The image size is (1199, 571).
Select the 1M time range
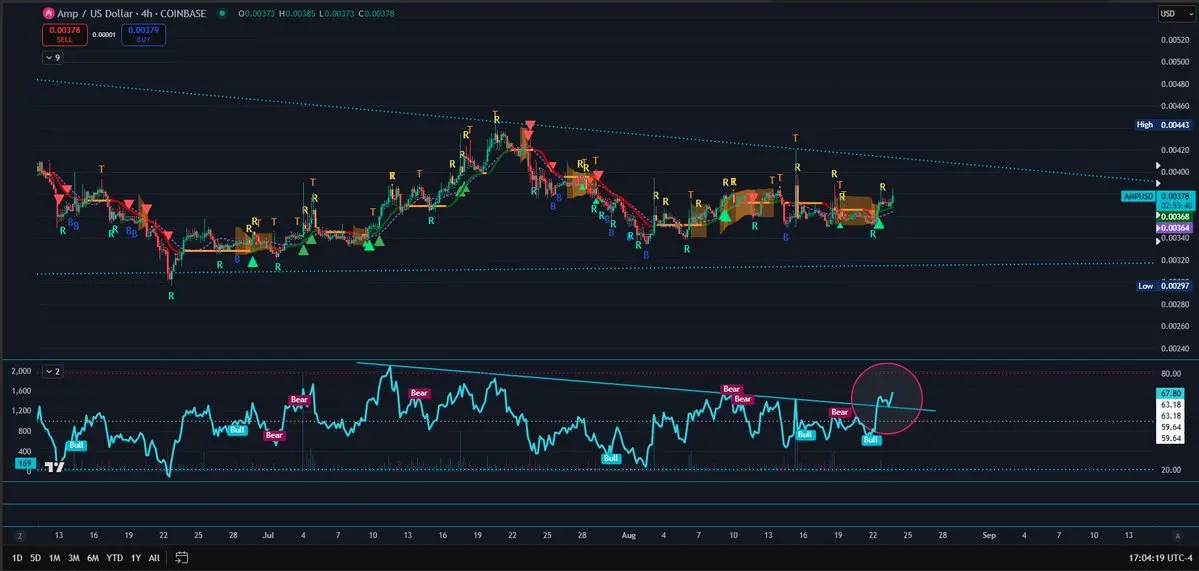coord(54,557)
